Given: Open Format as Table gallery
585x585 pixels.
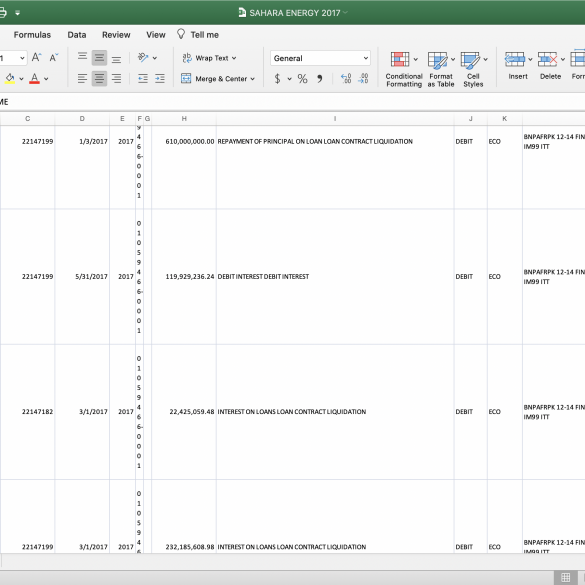Looking at the screenshot, I should 441,70.
